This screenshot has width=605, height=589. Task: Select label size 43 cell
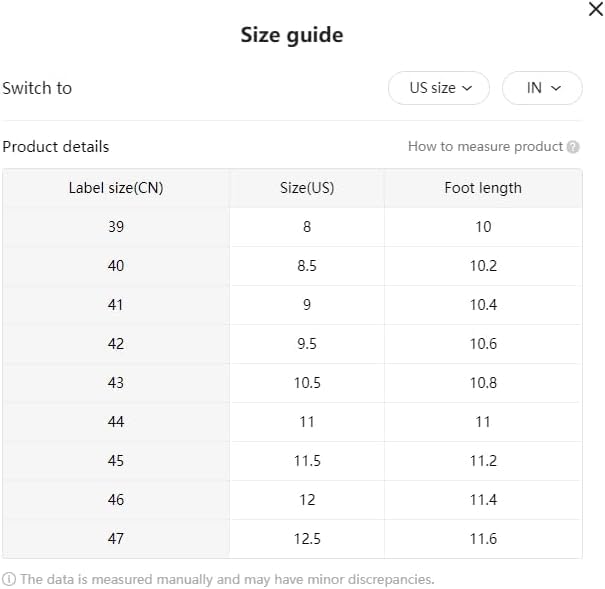click(116, 383)
